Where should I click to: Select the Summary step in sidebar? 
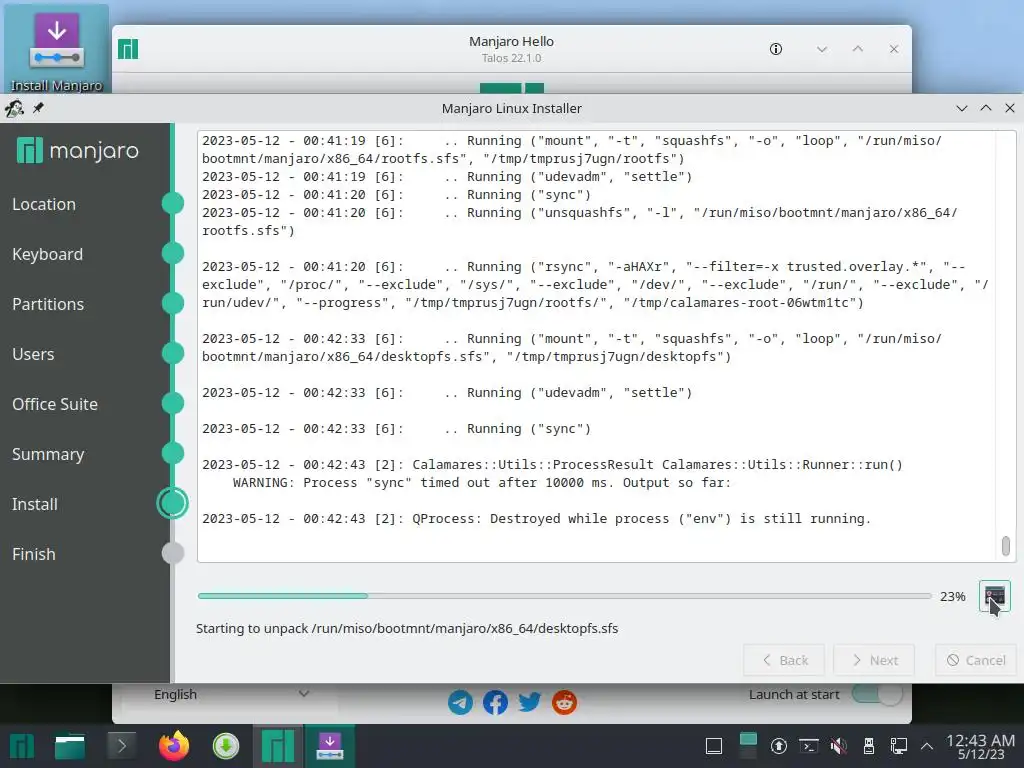[48, 455]
